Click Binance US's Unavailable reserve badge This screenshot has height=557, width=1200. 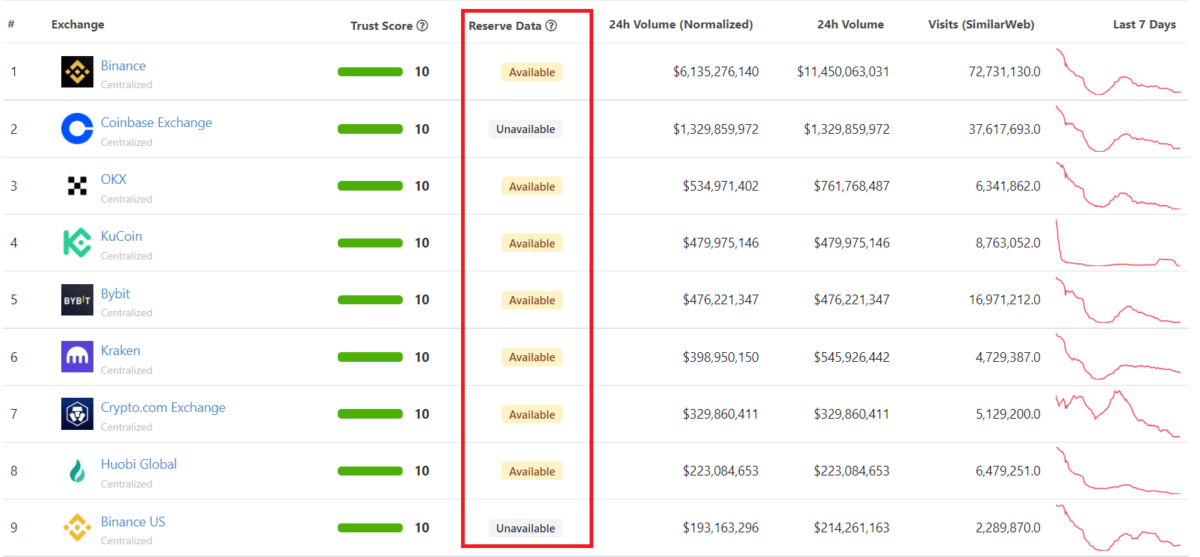click(526, 528)
